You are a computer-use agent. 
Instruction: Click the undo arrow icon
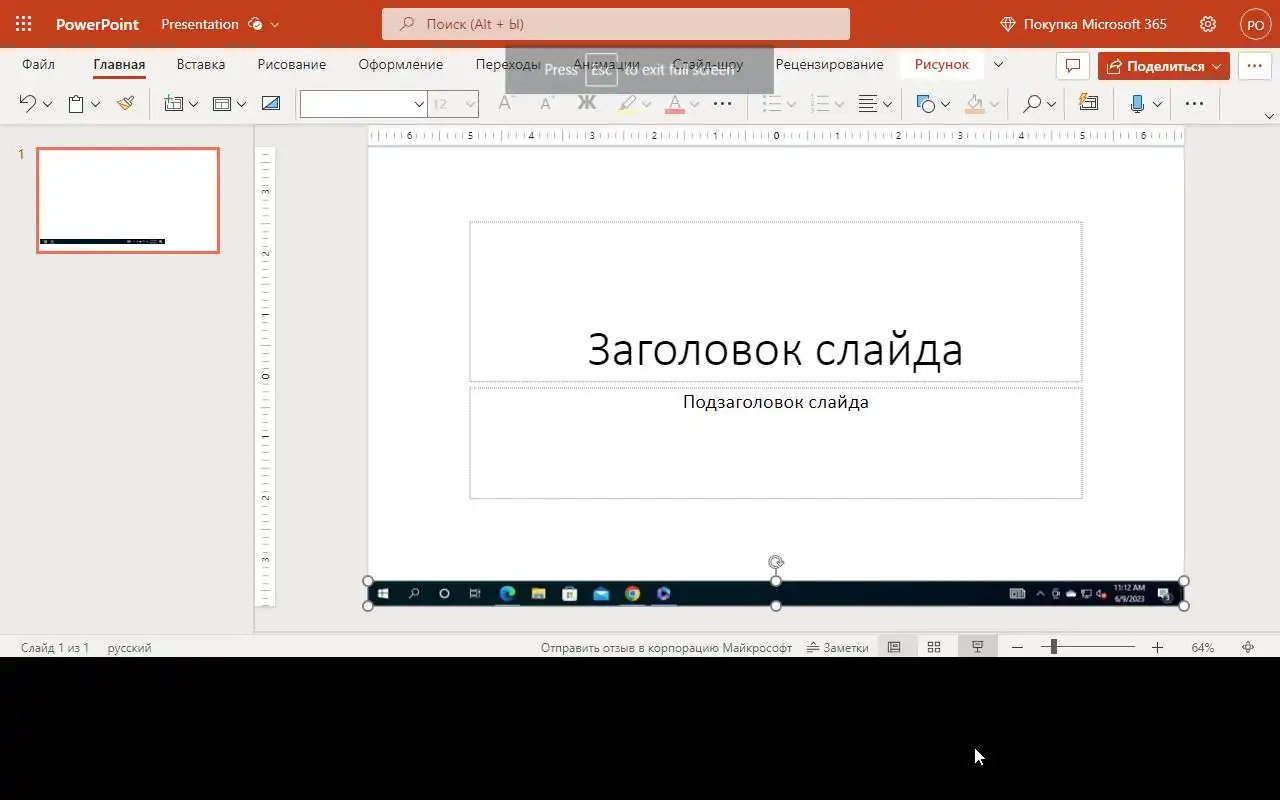pyautogui.click(x=28, y=103)
